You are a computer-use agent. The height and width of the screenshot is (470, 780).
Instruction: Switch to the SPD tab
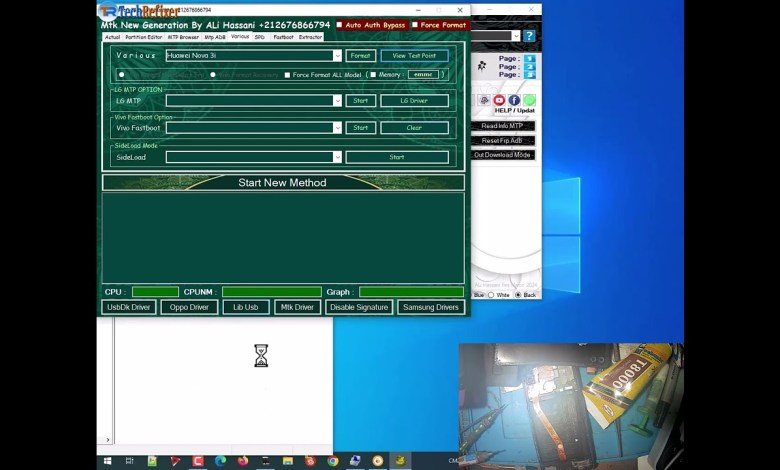point(260,37)
